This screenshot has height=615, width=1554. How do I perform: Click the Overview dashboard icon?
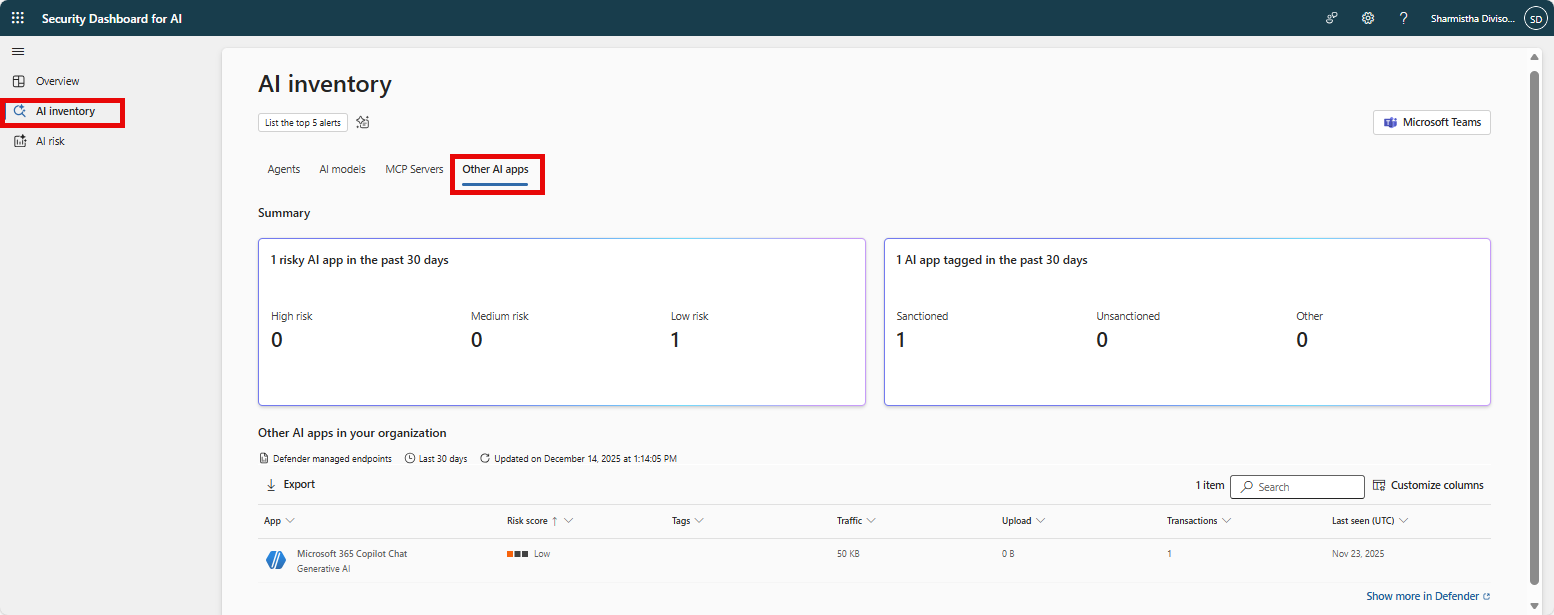pos(19,81)
